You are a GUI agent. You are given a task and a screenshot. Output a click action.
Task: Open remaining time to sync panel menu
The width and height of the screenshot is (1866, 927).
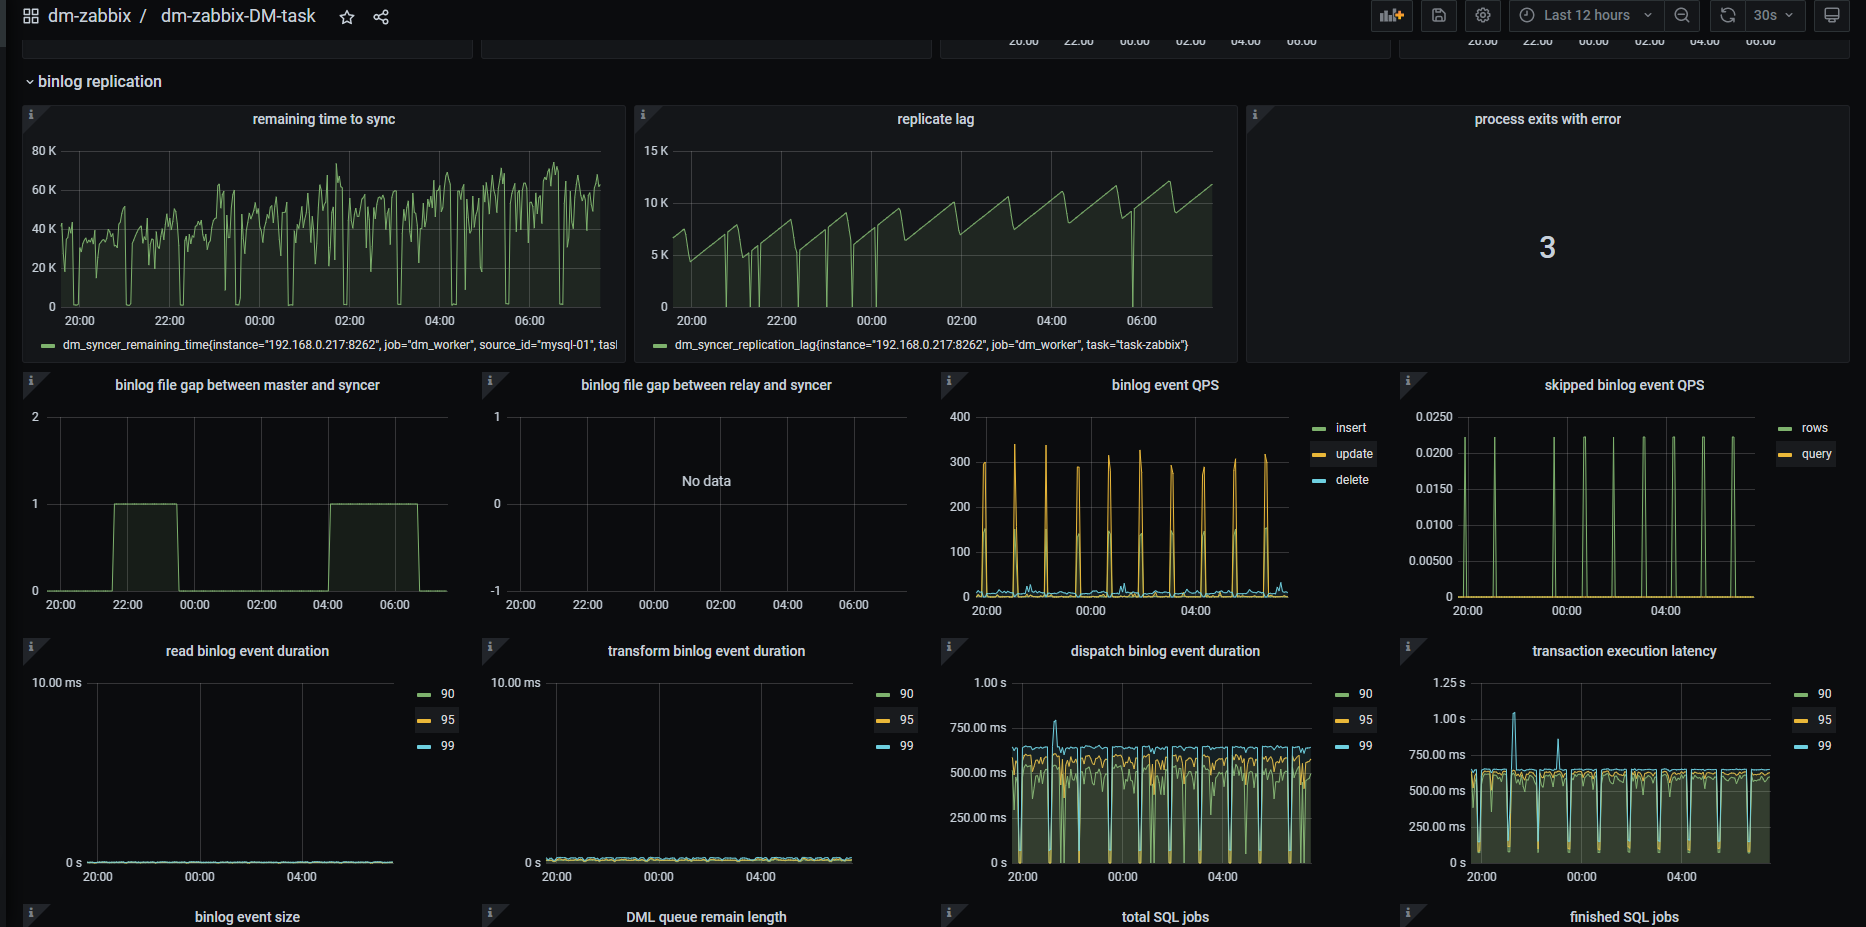point(324,119)
